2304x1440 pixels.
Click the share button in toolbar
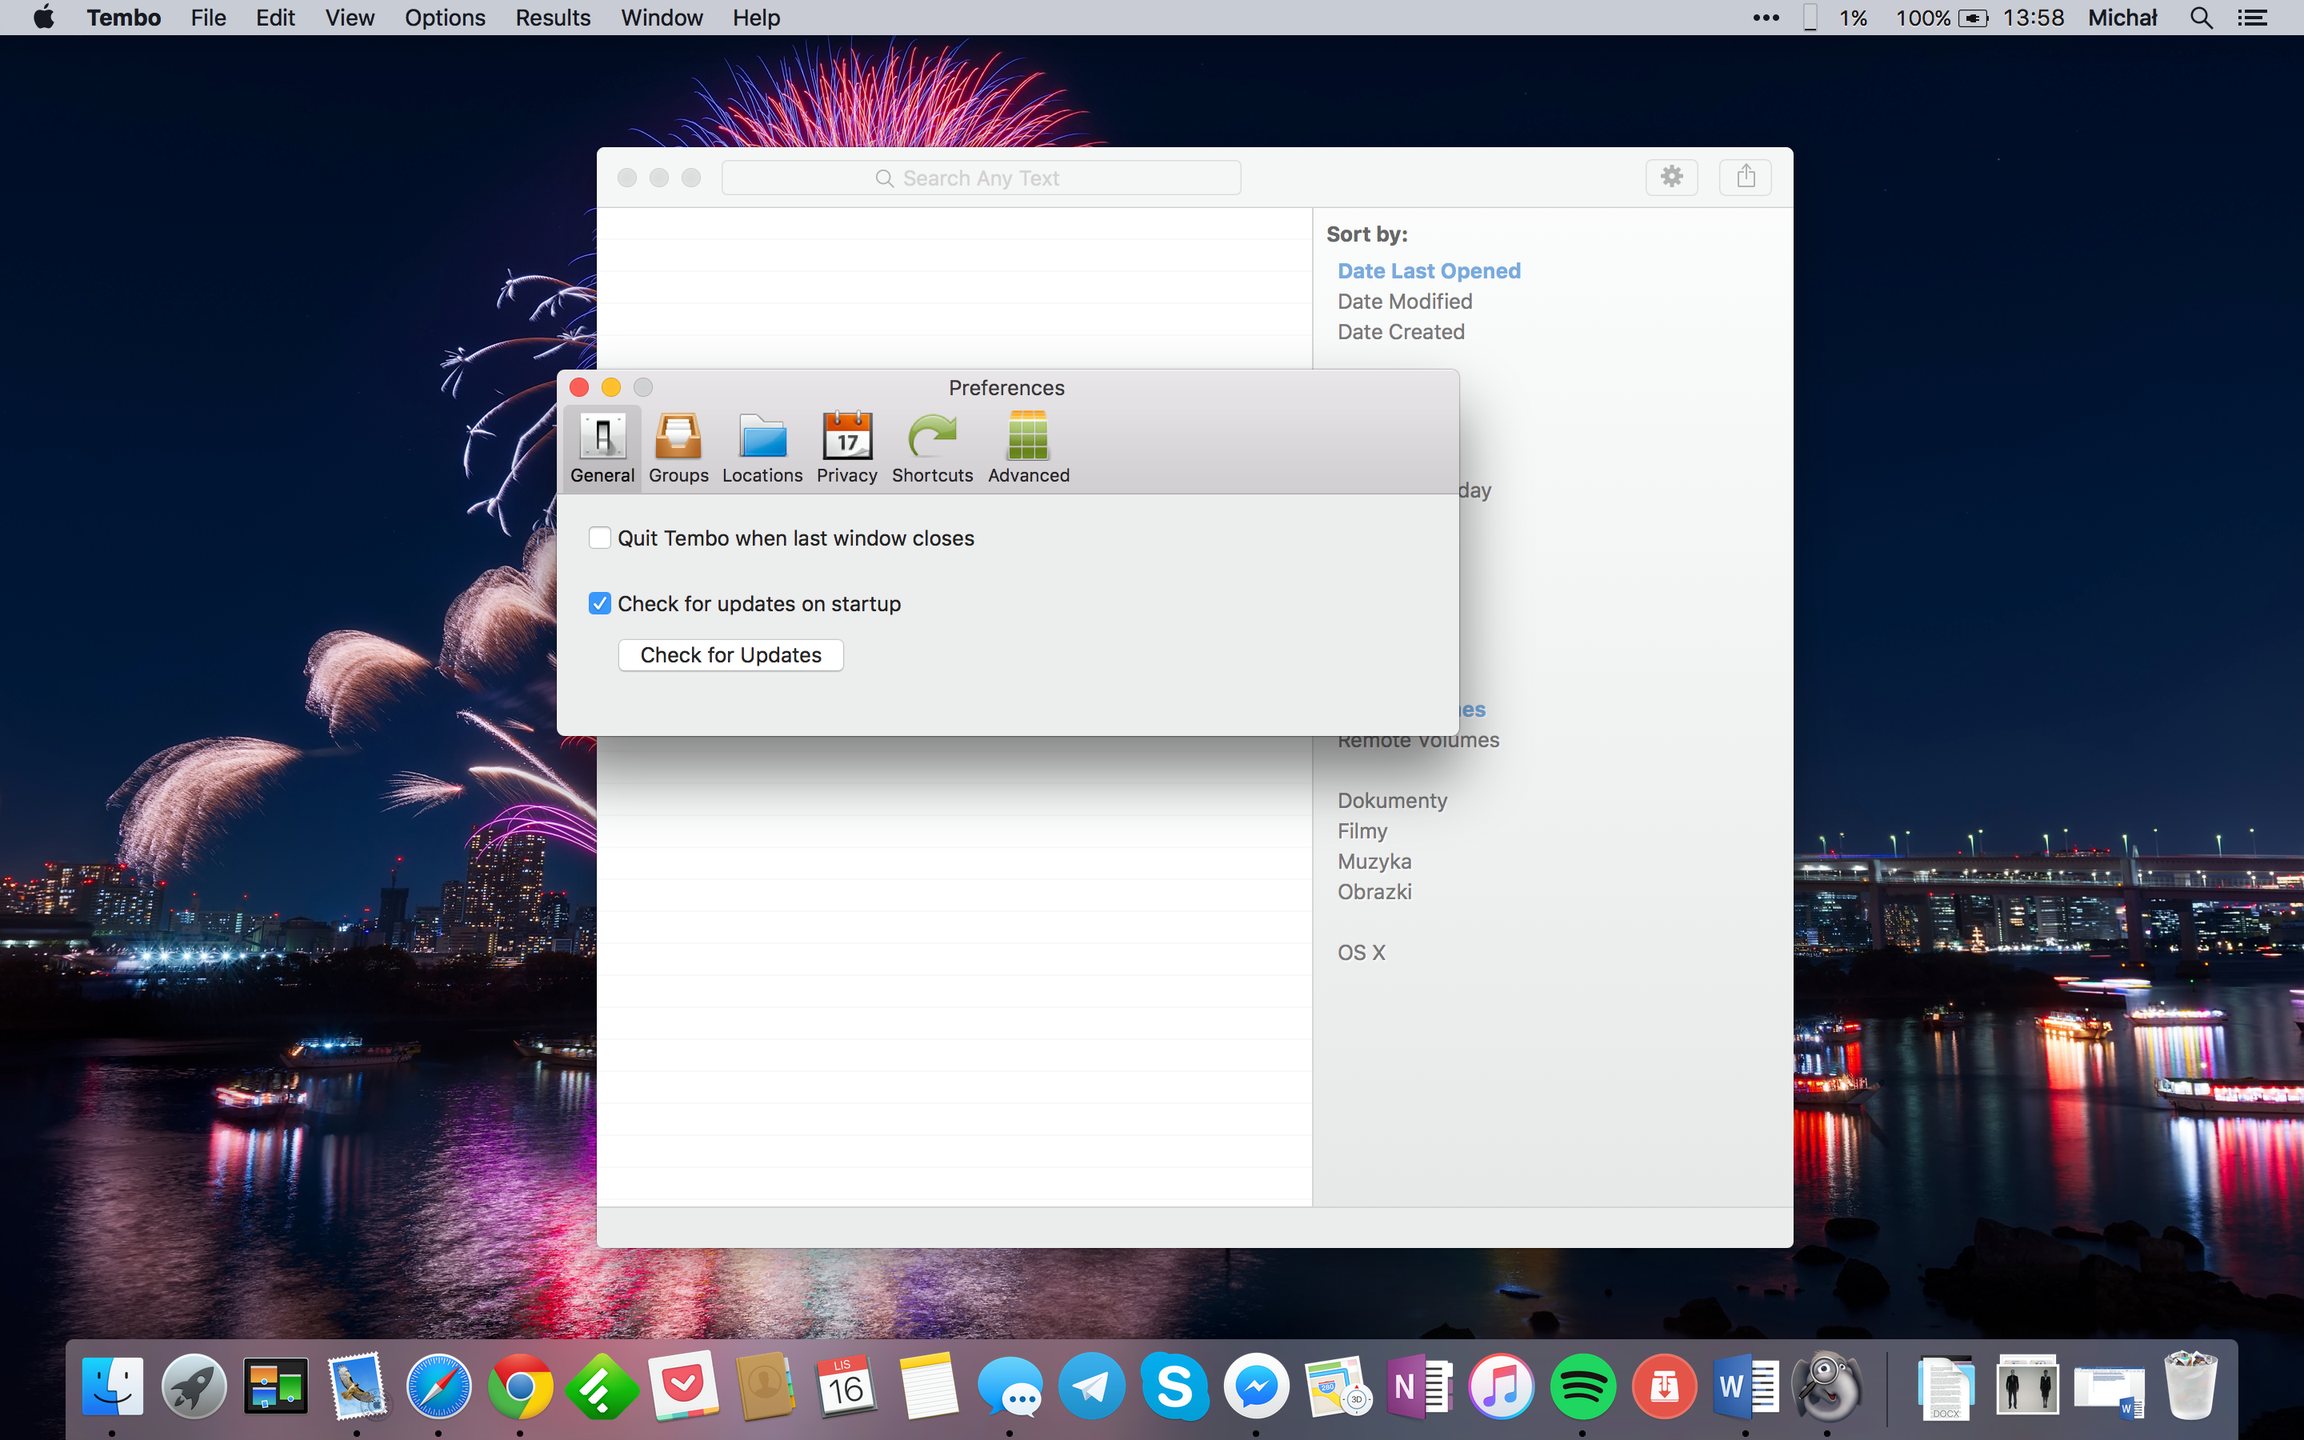tap(1745, 177)
